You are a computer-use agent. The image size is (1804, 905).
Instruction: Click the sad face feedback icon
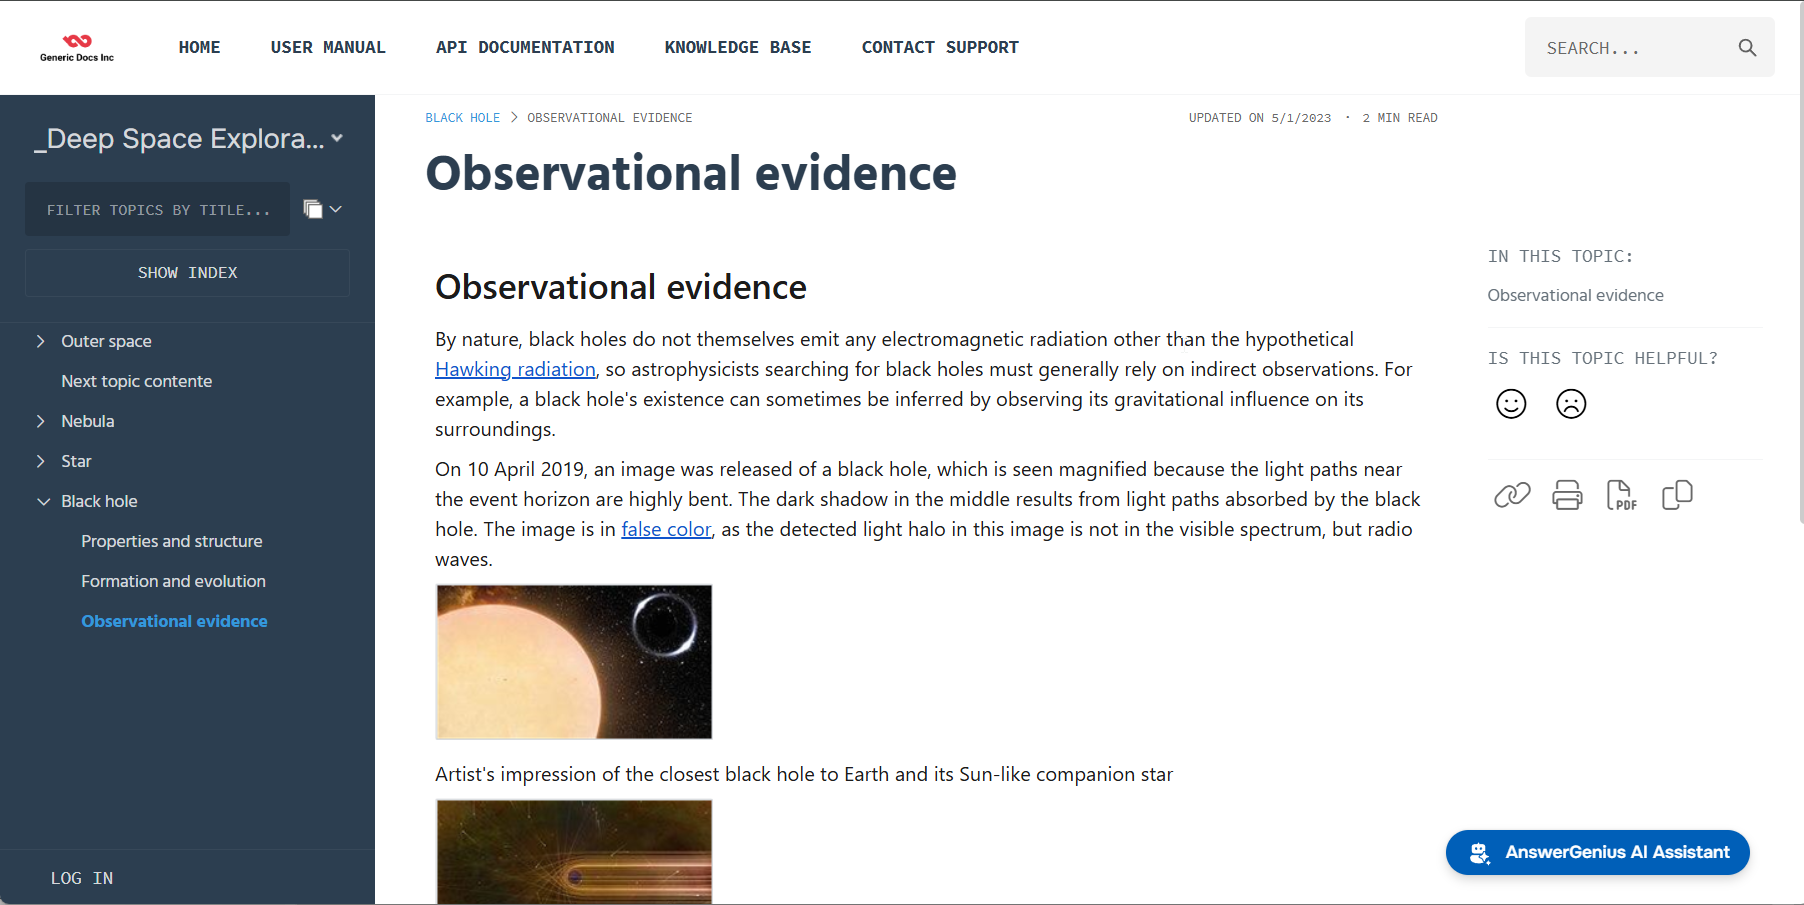click(1571, 404)
